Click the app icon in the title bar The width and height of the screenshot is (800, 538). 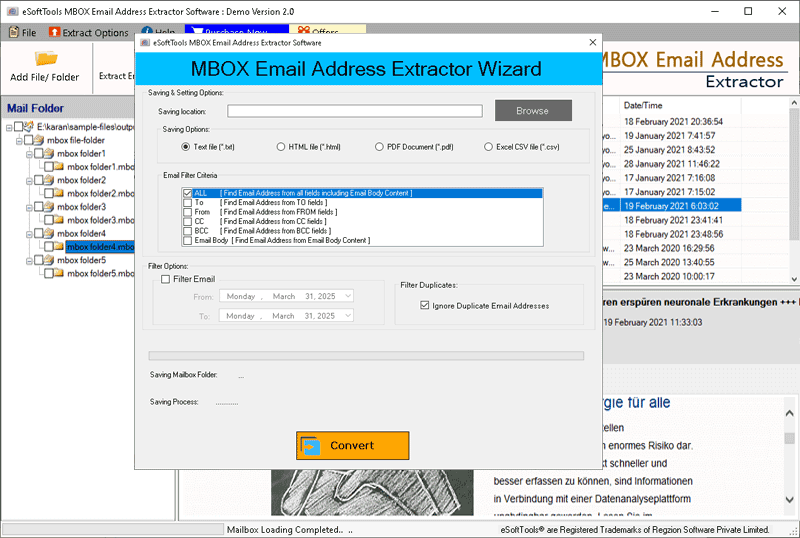(x=12, y=11)
